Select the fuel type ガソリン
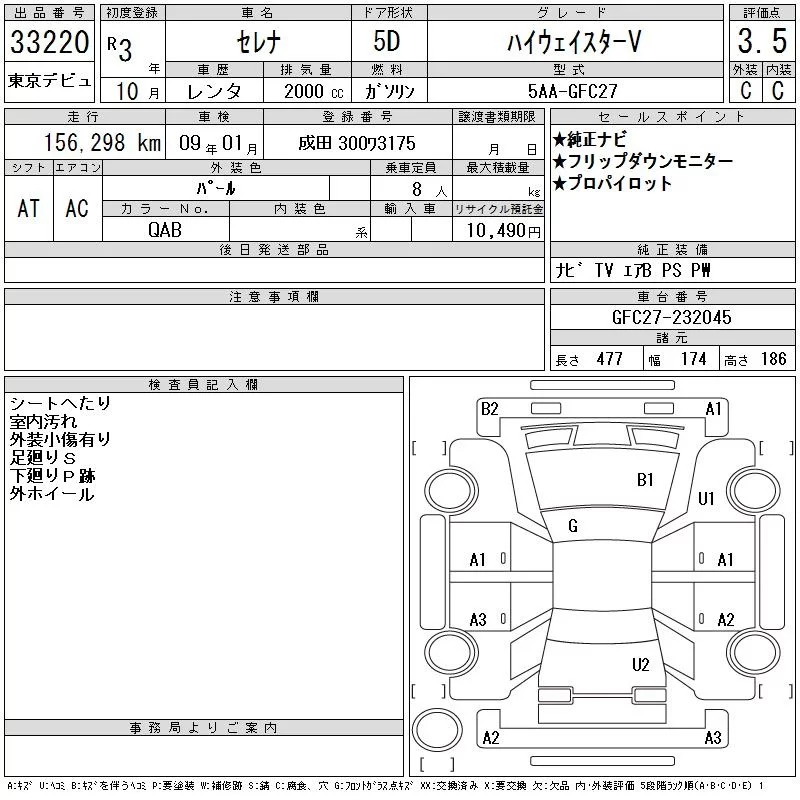The height and width of the screenshot is (800, 800). [389, 91]
